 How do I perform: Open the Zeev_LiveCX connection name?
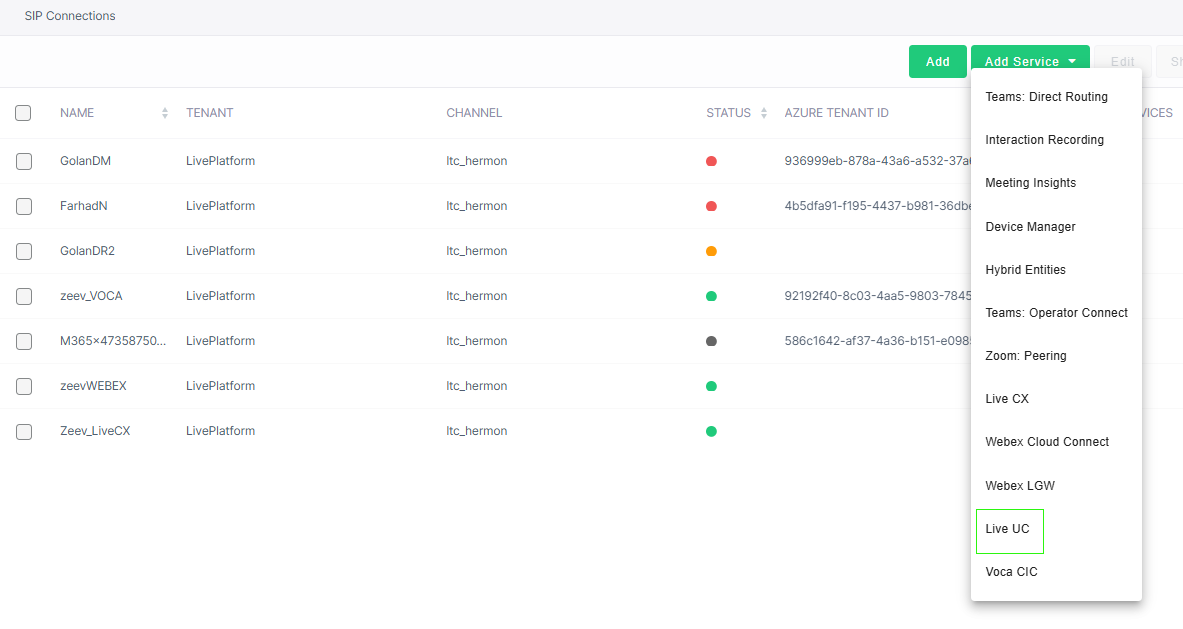(x=95, y=431)
